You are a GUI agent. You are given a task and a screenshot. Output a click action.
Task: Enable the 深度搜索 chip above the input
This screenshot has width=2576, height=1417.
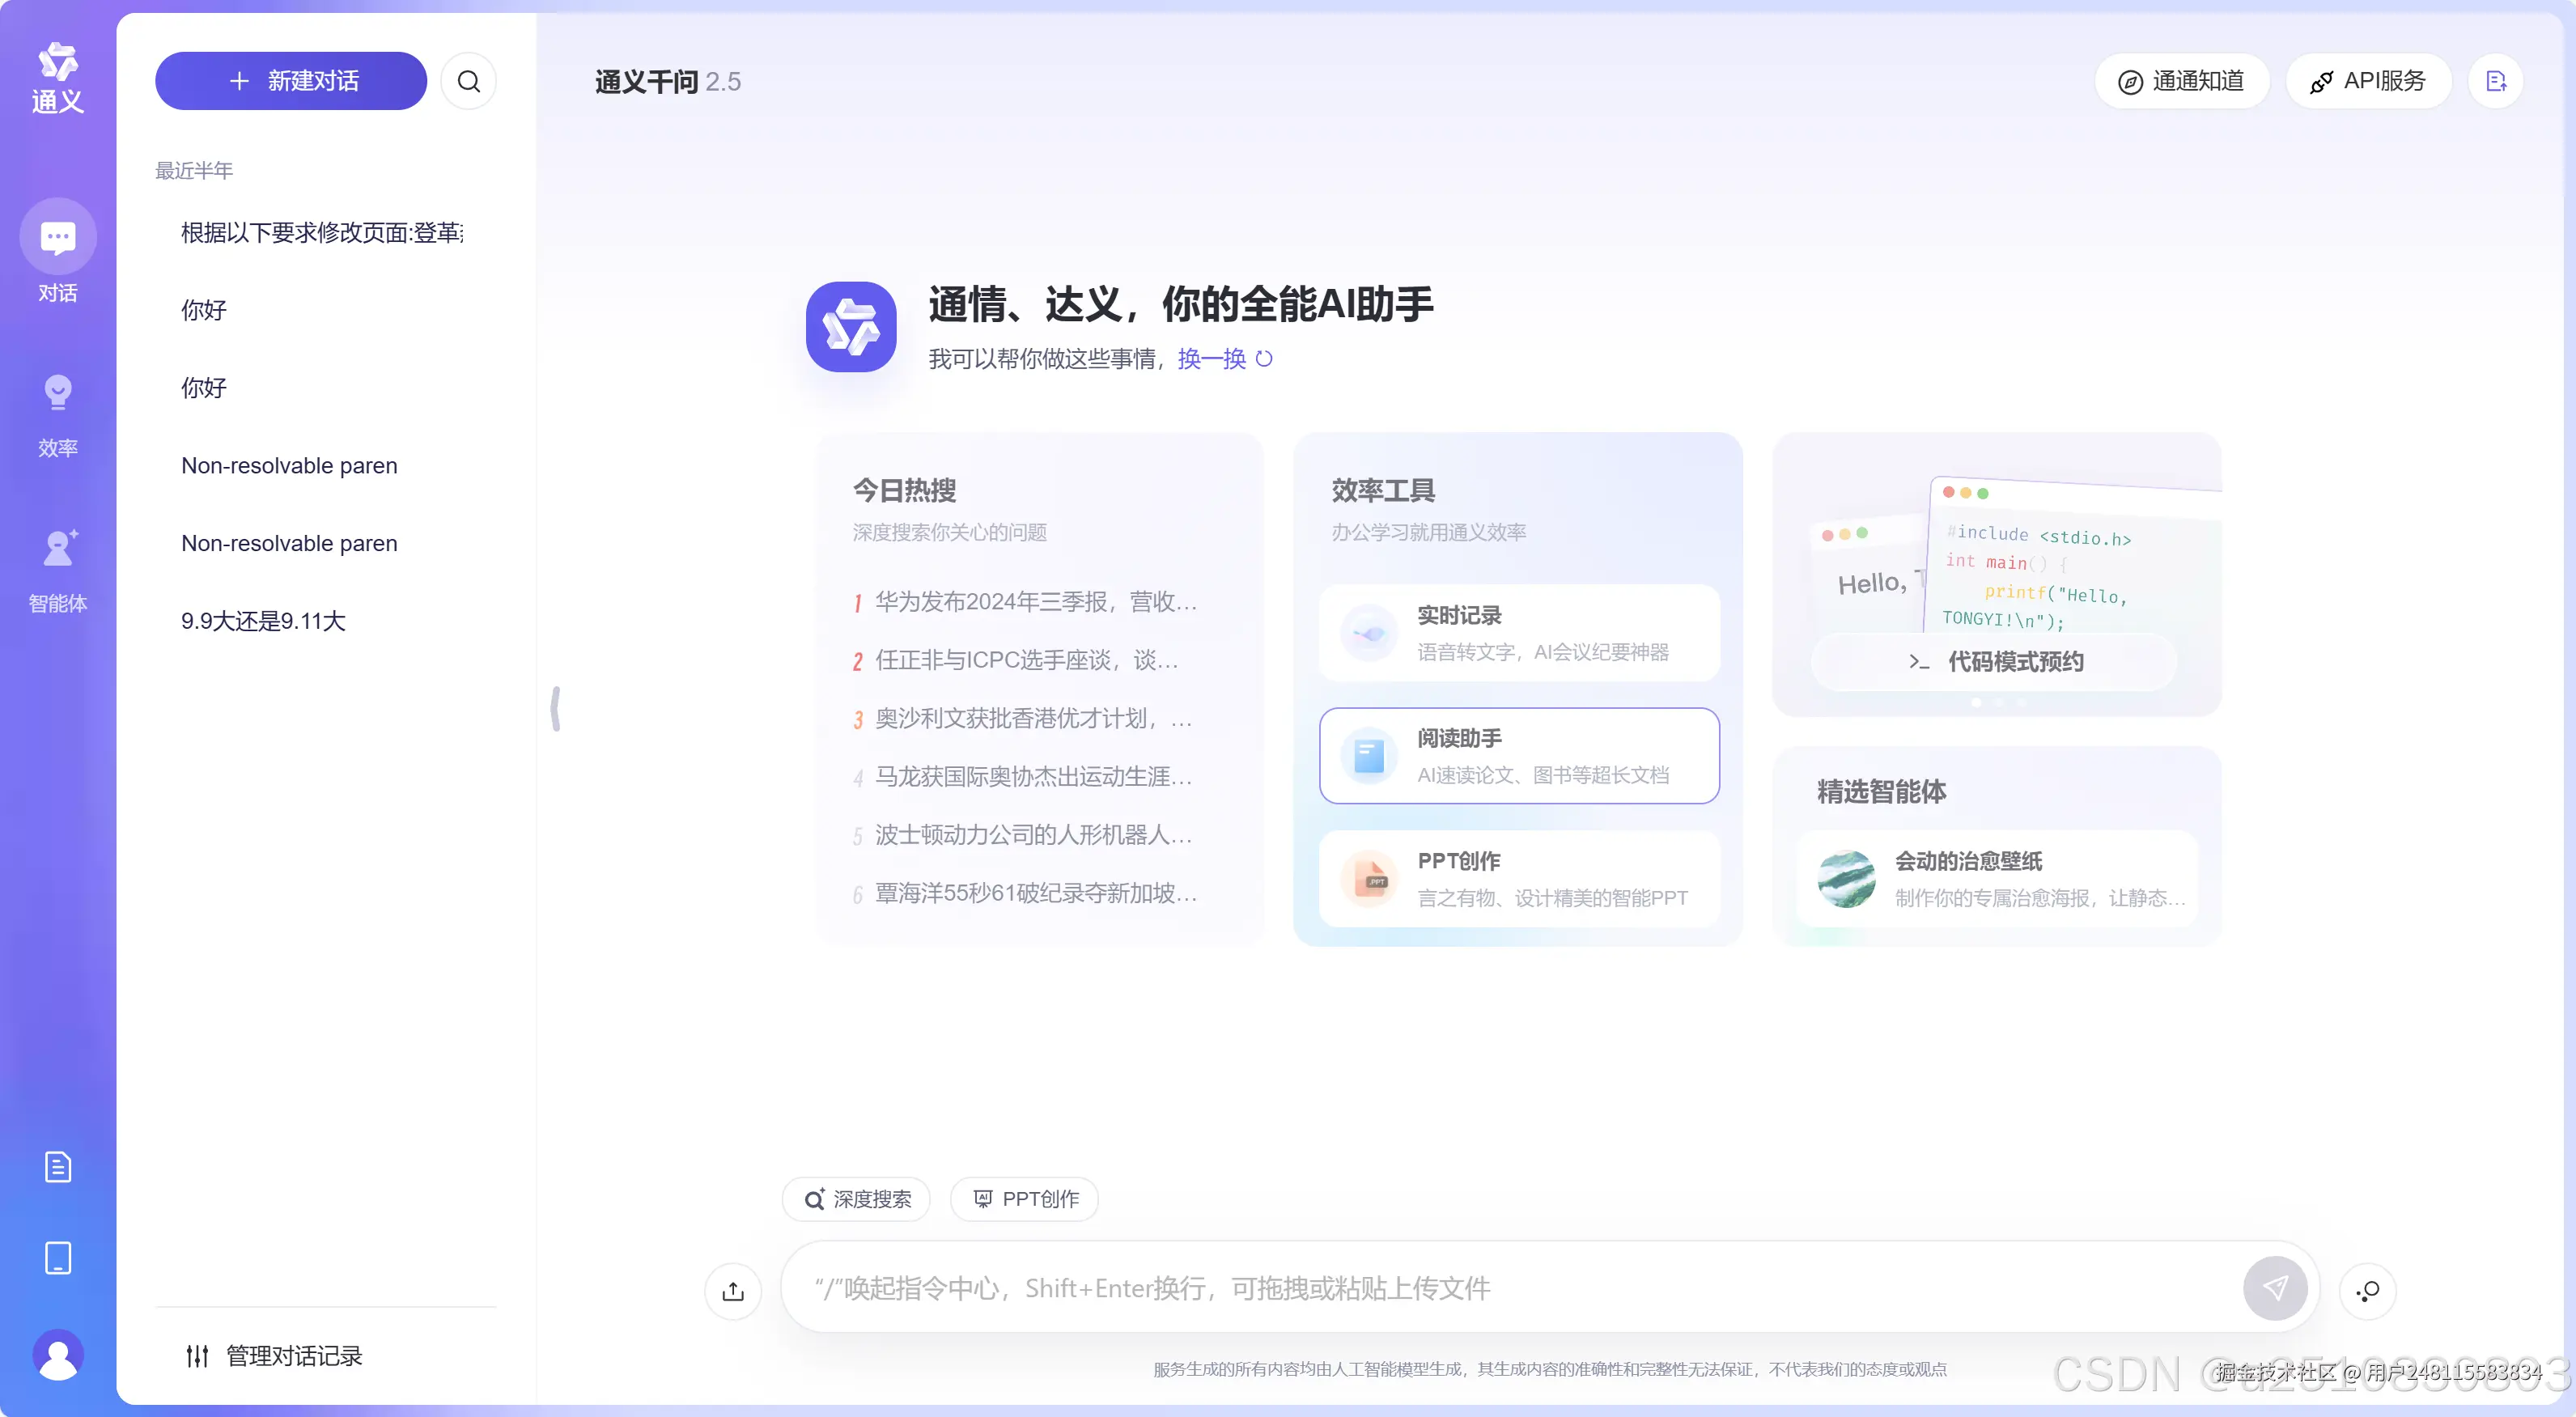(855, 1199)
